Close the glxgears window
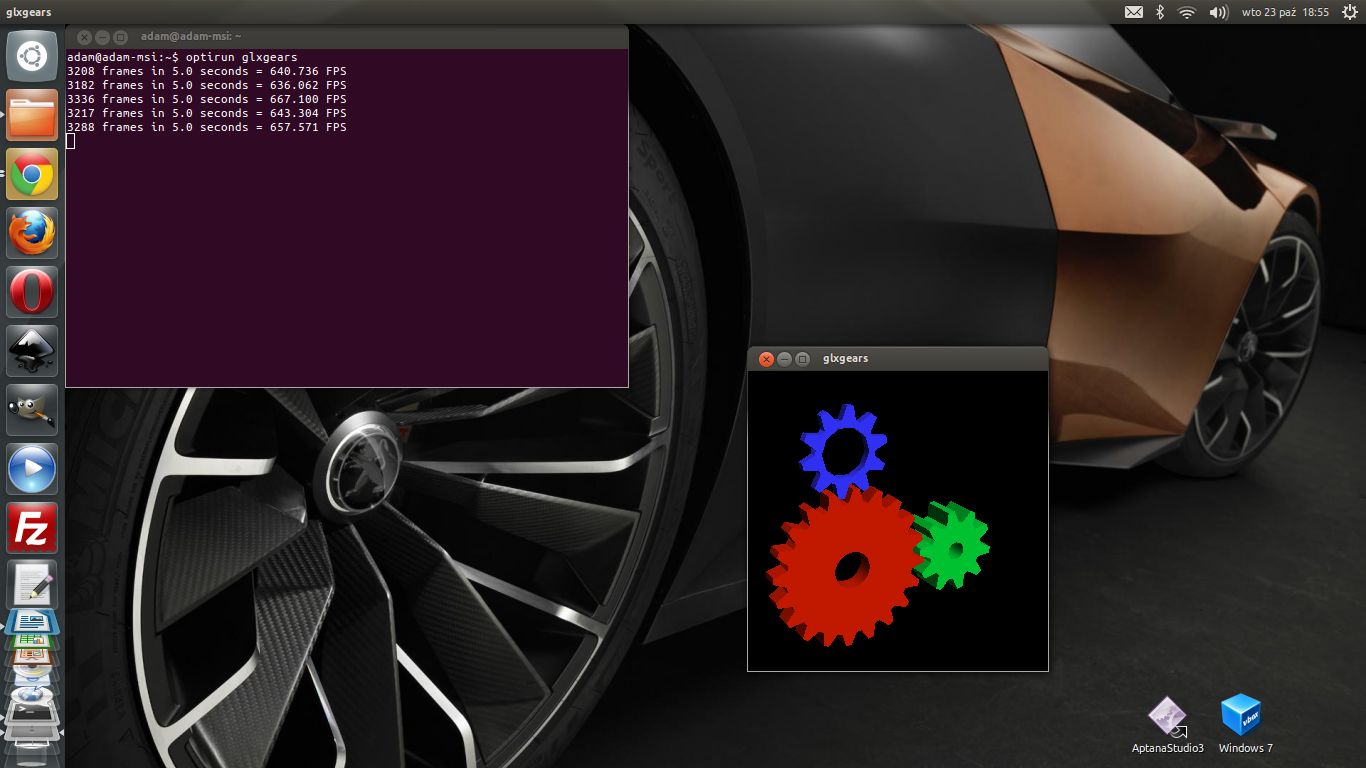1366x768 pixels. (767, 359)
